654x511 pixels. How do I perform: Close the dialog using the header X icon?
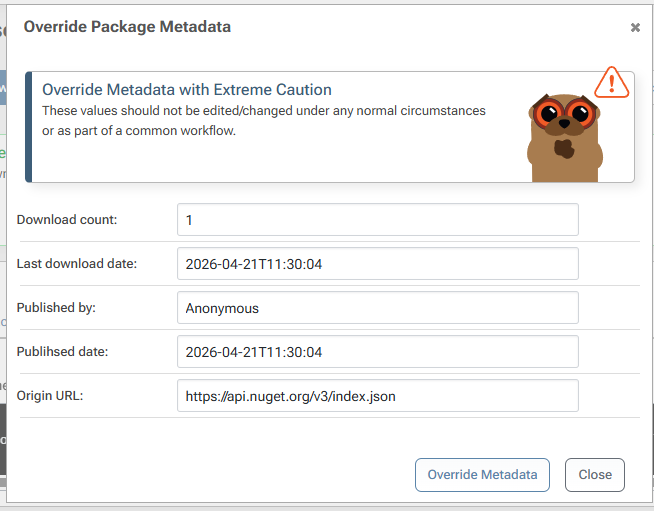635,28
